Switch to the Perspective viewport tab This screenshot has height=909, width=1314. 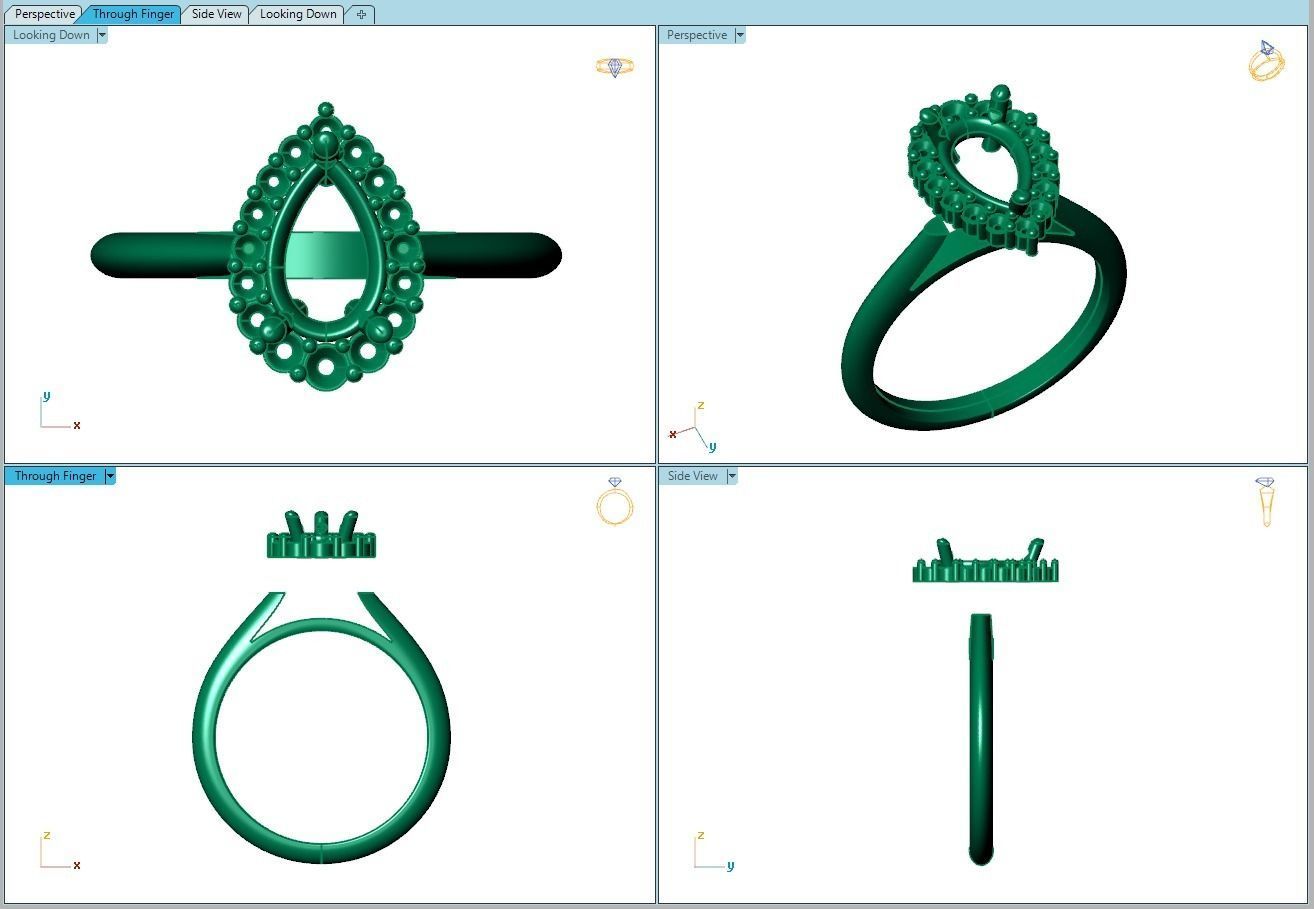click(x=45, y=14)
